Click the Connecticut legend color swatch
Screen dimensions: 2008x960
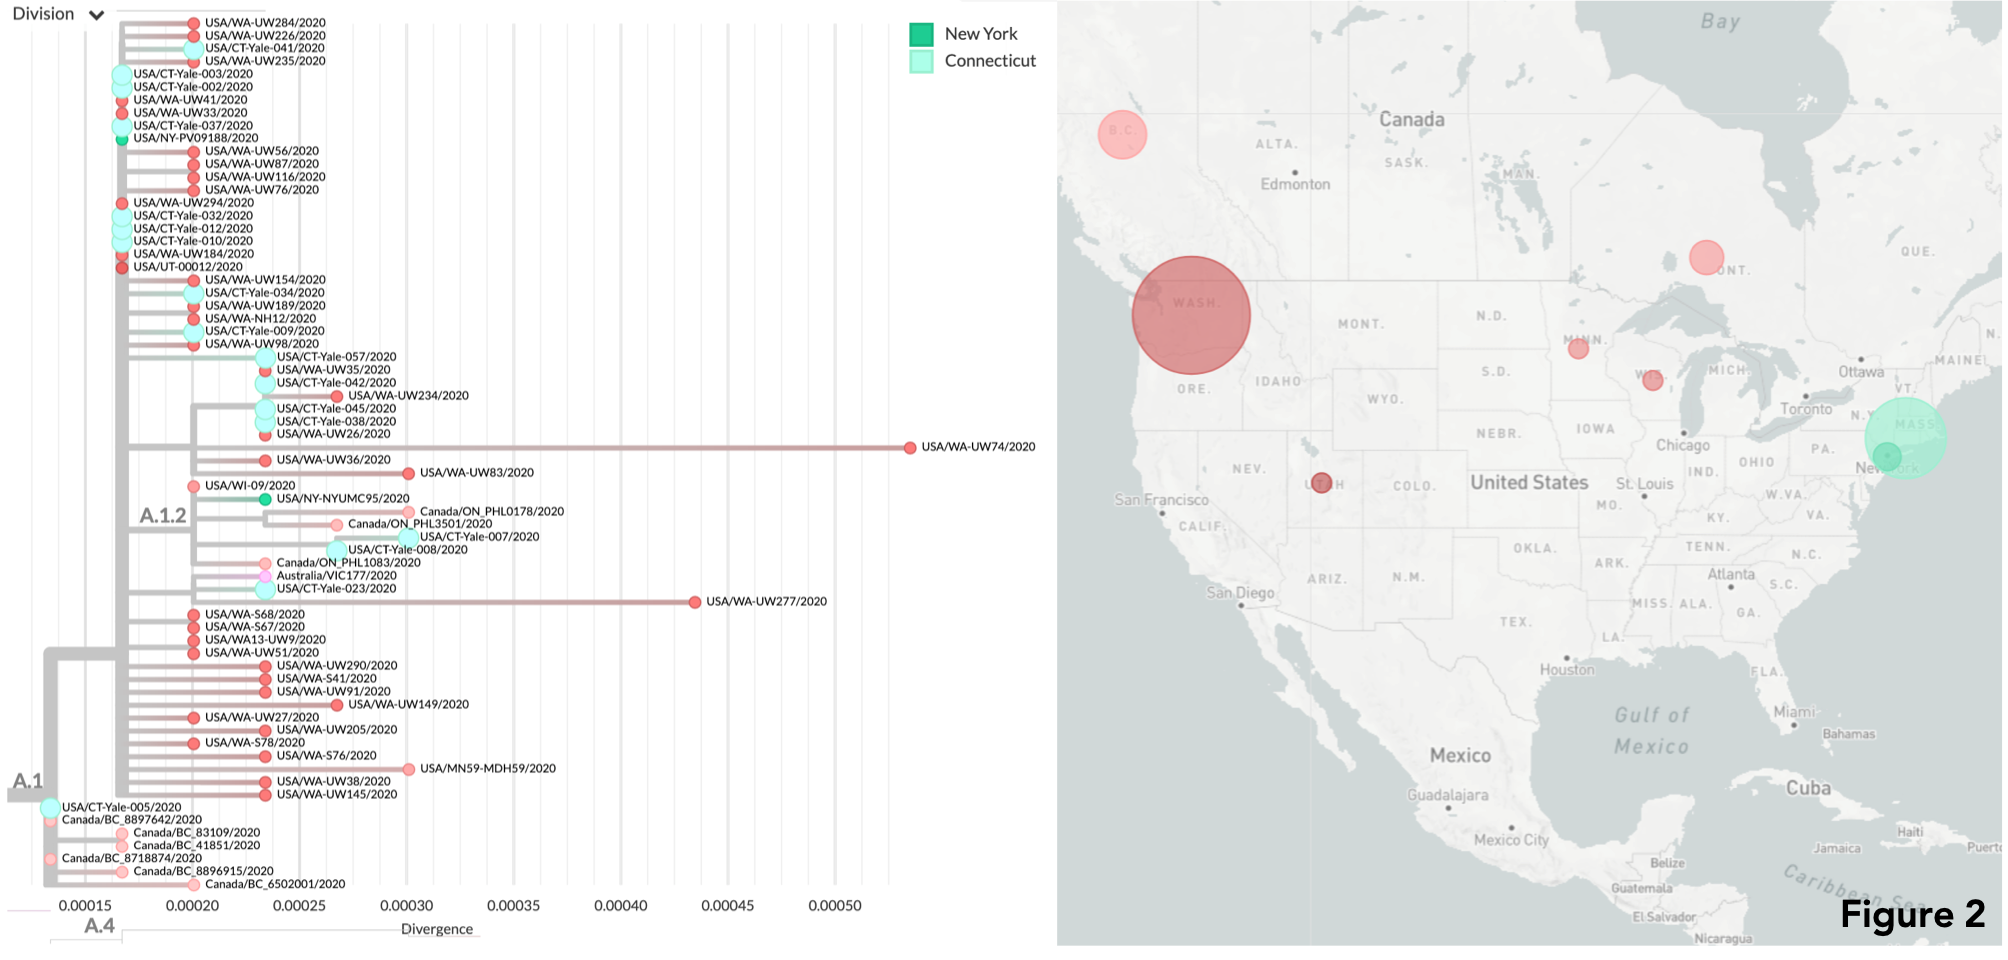point(921,61)
